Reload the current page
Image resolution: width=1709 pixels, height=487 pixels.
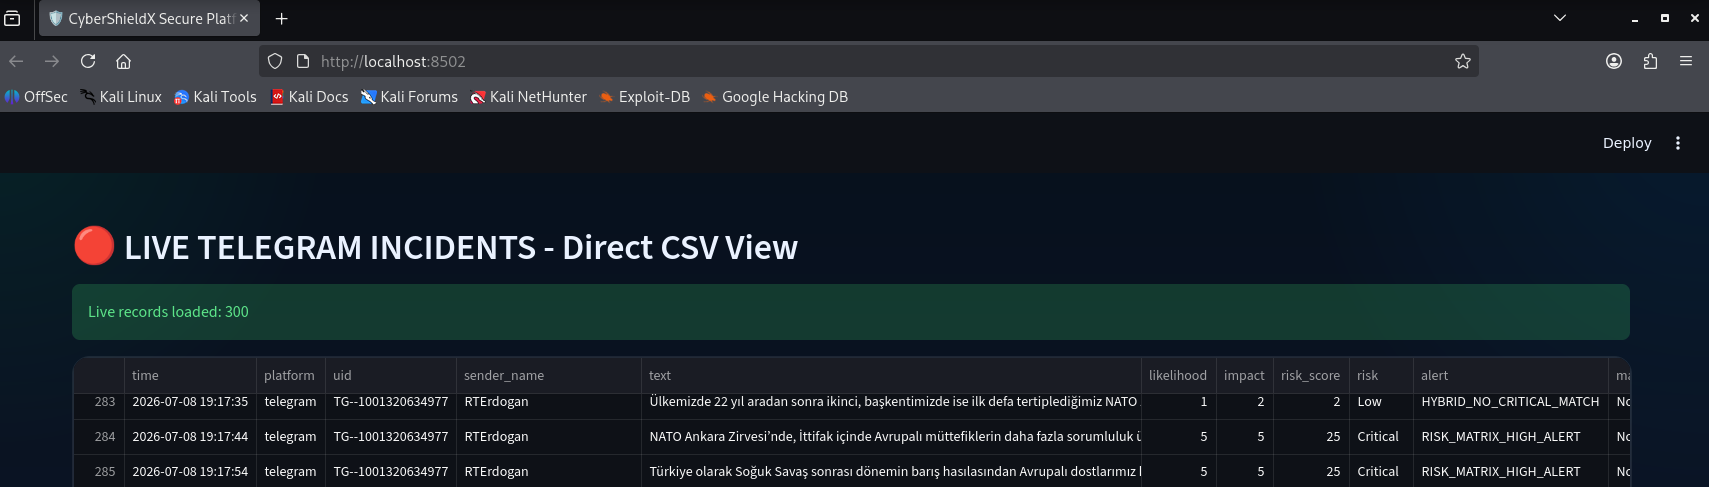(x=88, y=61)
